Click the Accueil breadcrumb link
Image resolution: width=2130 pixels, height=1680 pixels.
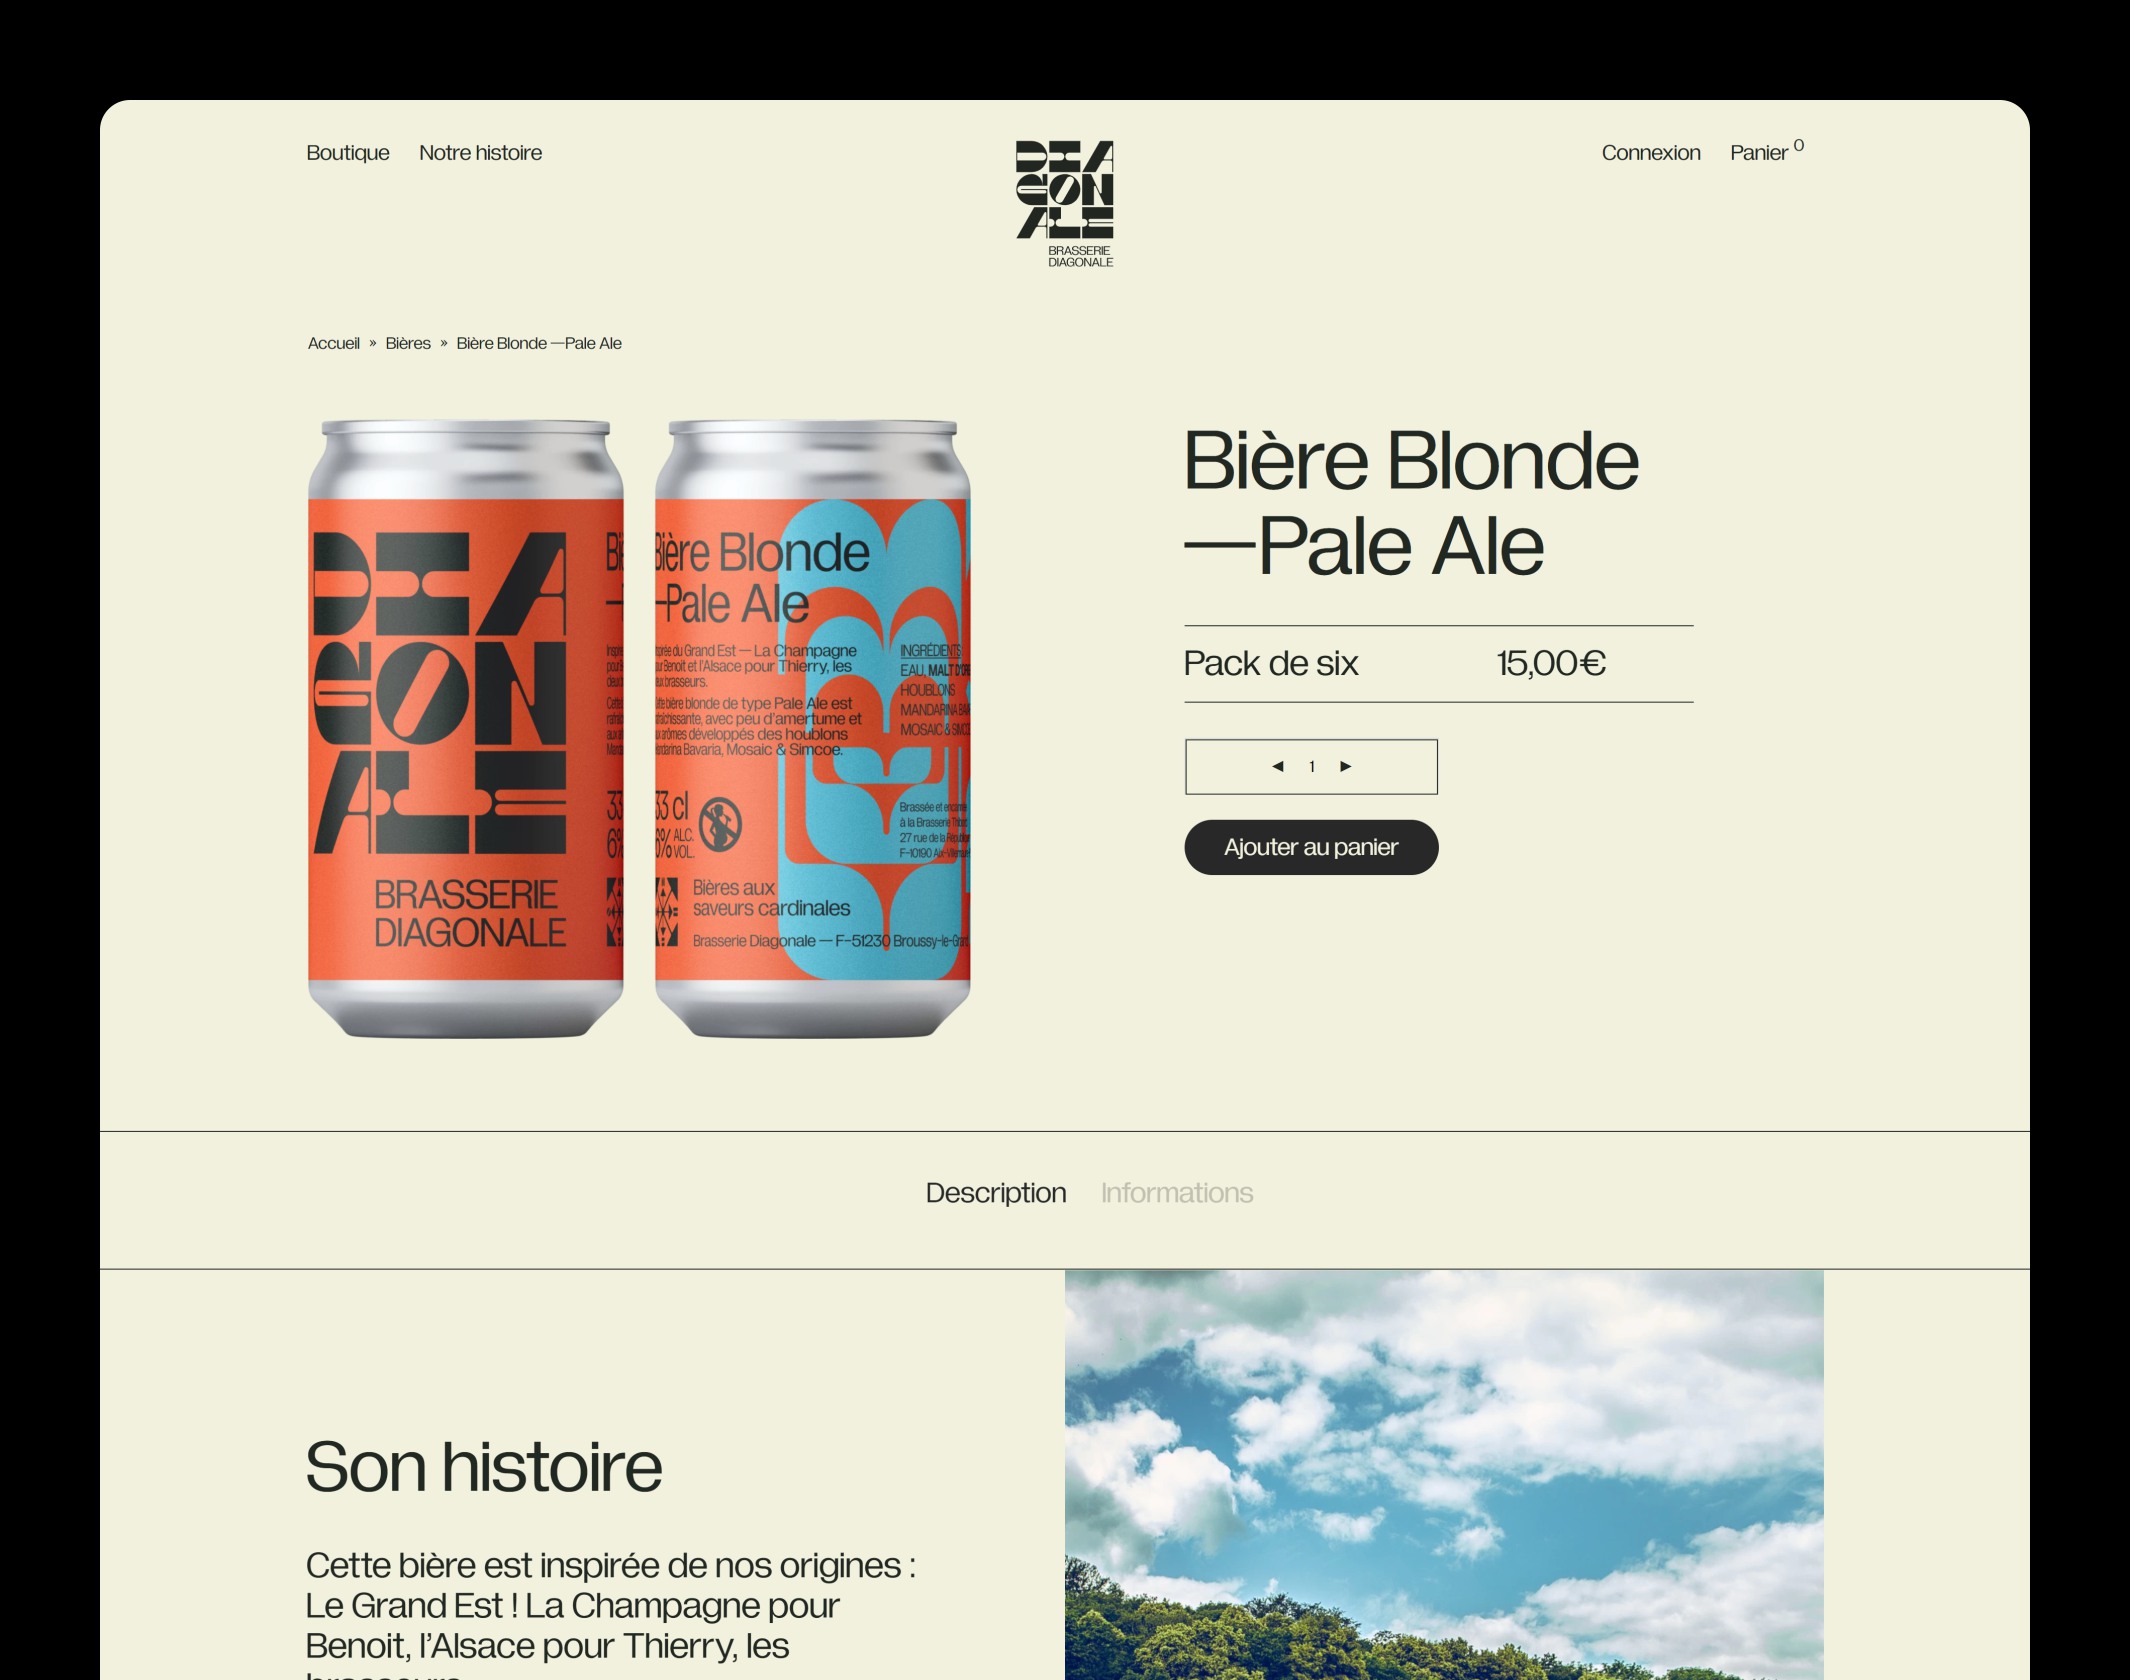click(333, 343)
